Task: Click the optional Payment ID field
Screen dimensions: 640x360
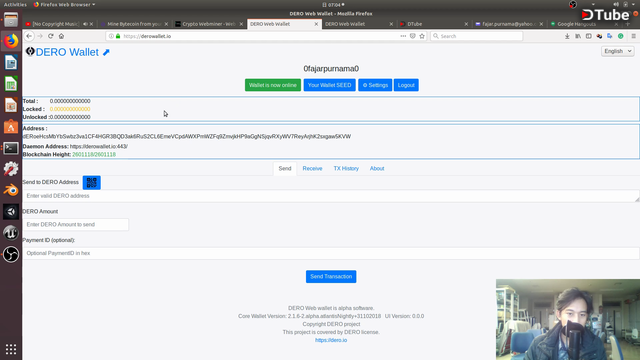Action: (x=331, y=253)
